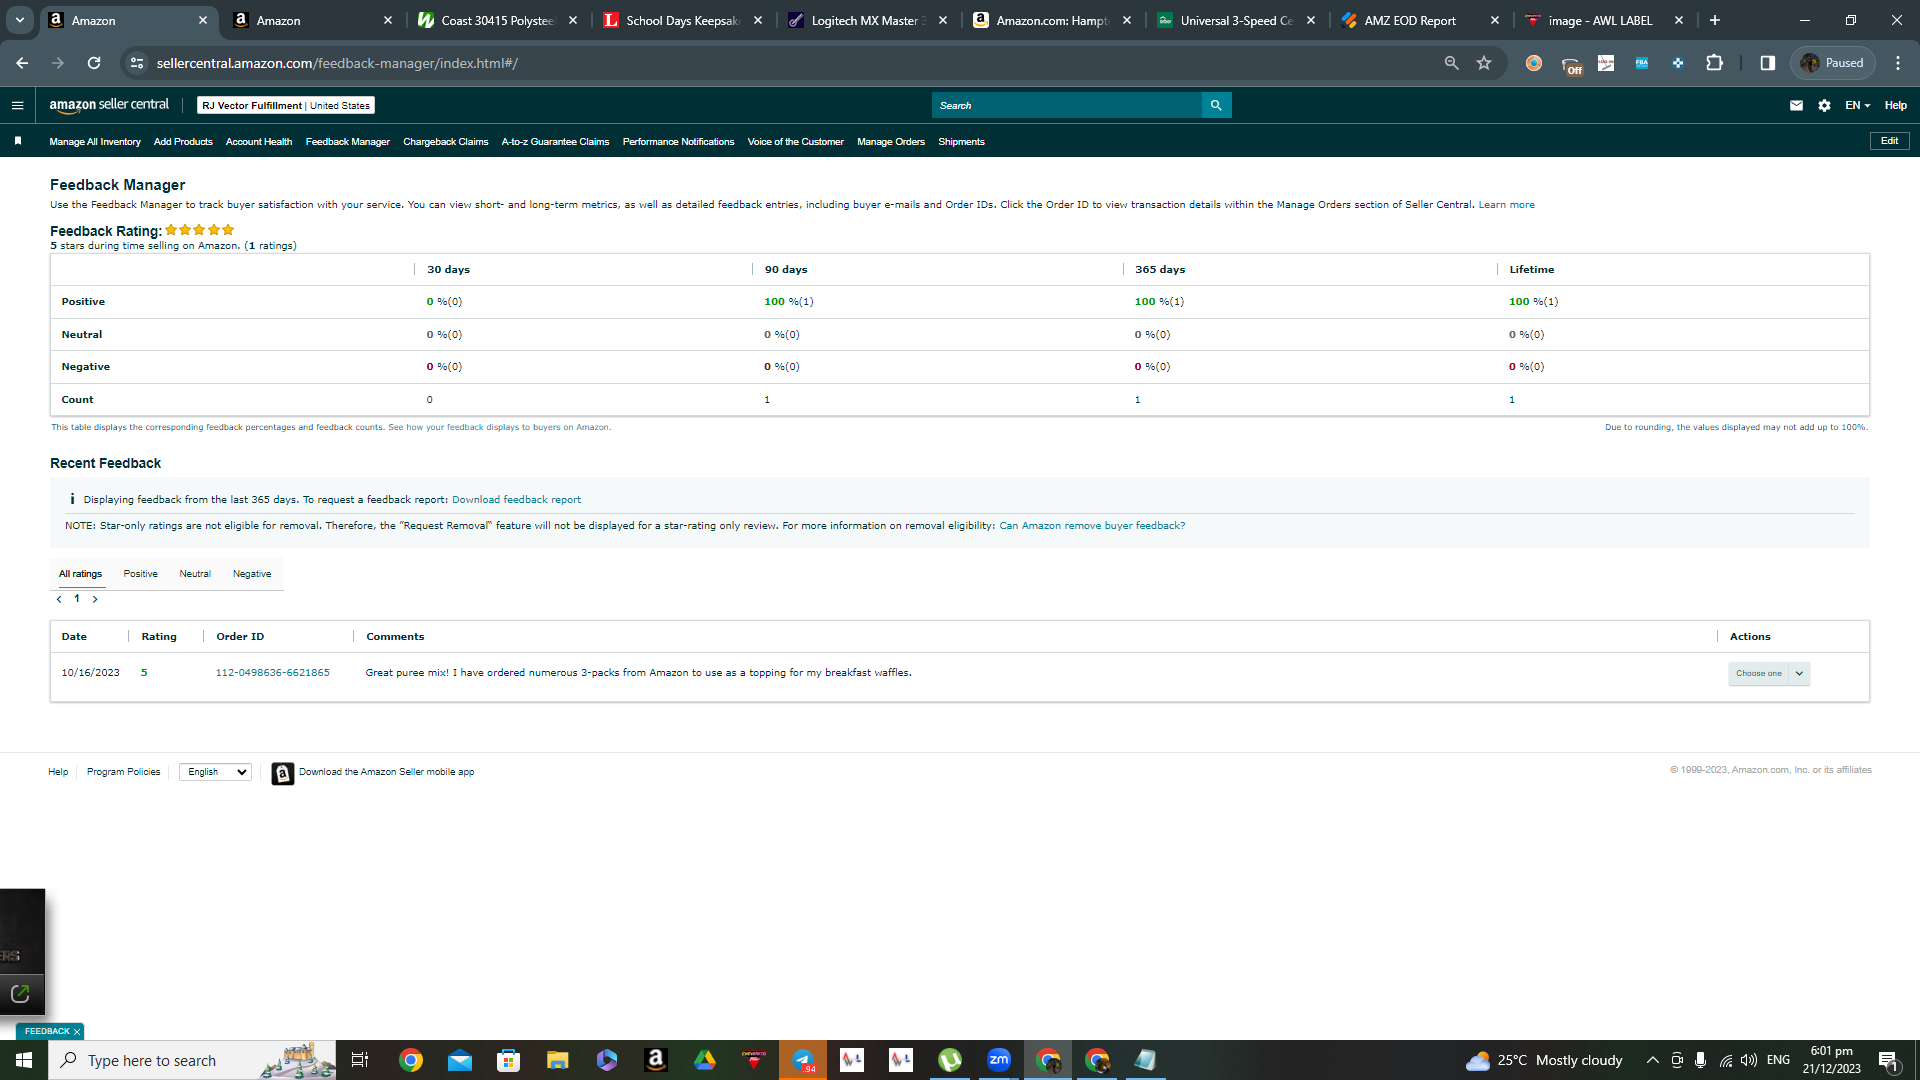Open Manage All Inventory menu item
The image size is (1920, 1080).
(95, 141)
